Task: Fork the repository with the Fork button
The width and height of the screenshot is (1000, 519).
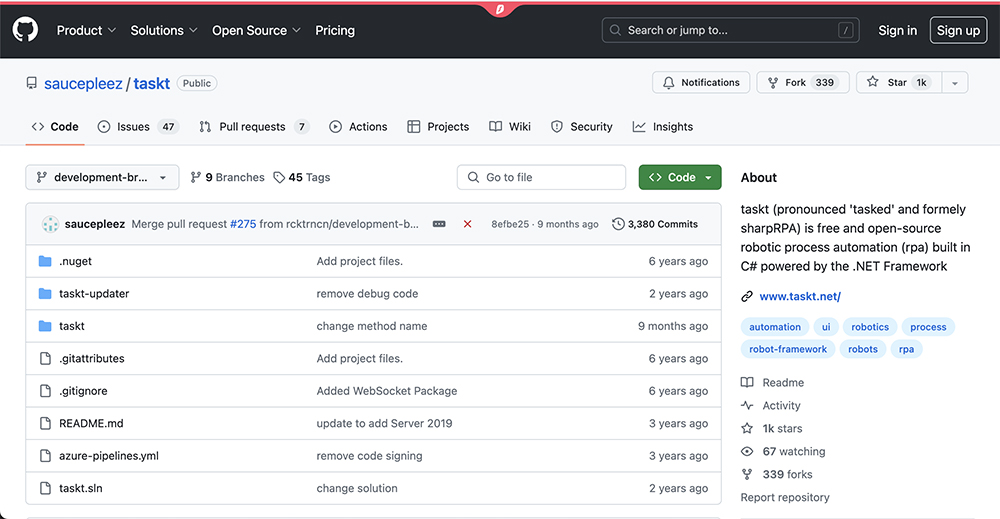Action: tap(802, 82)
